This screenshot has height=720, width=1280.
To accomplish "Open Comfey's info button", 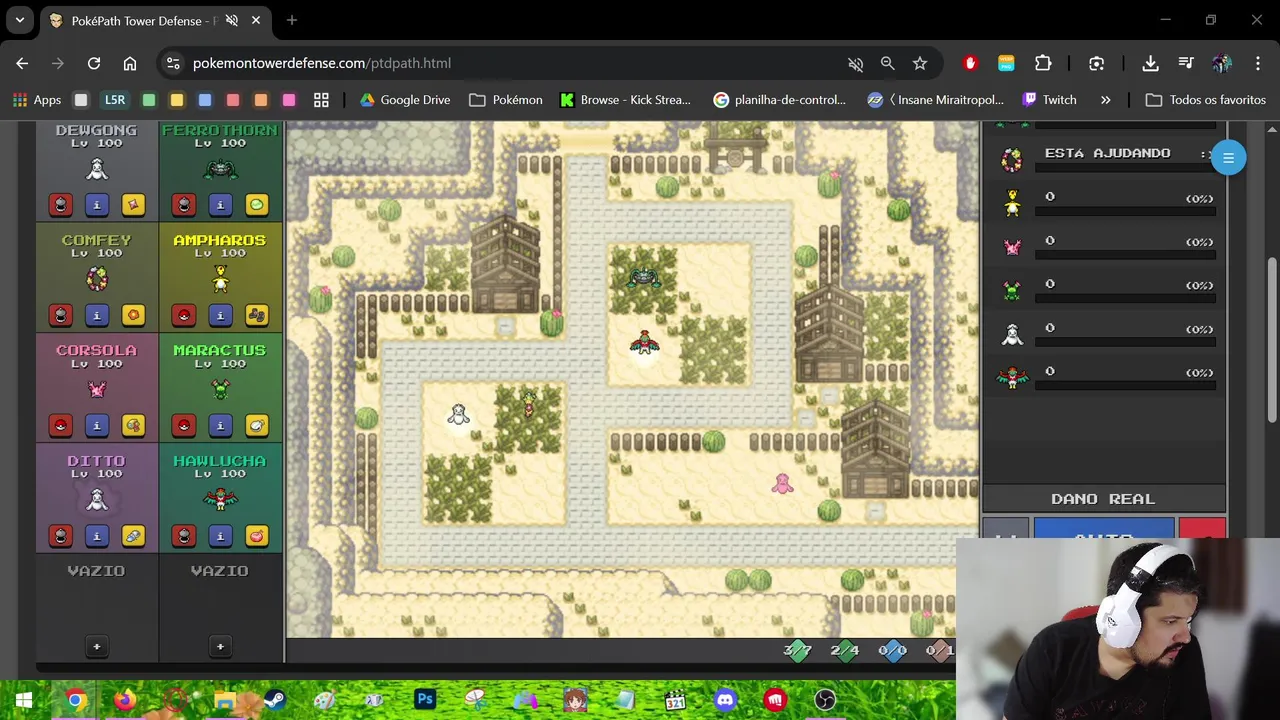I will coord(97,315).
